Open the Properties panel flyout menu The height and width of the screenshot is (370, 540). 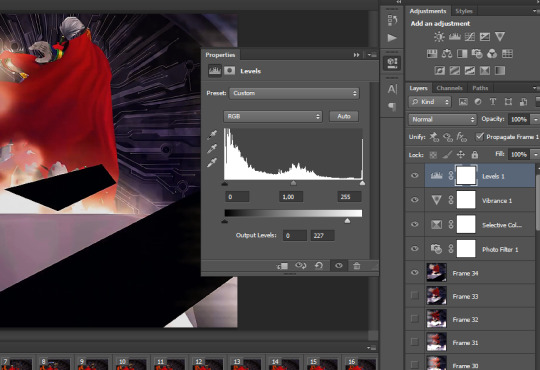(372, 55)
